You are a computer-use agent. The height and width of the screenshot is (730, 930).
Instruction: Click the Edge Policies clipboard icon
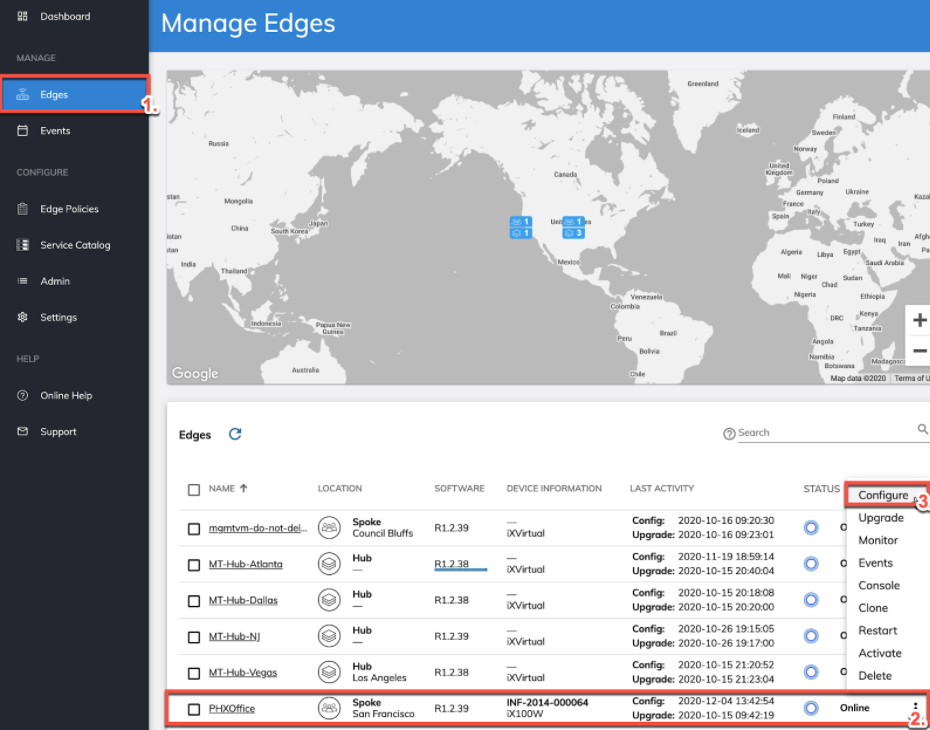[23, 209]
